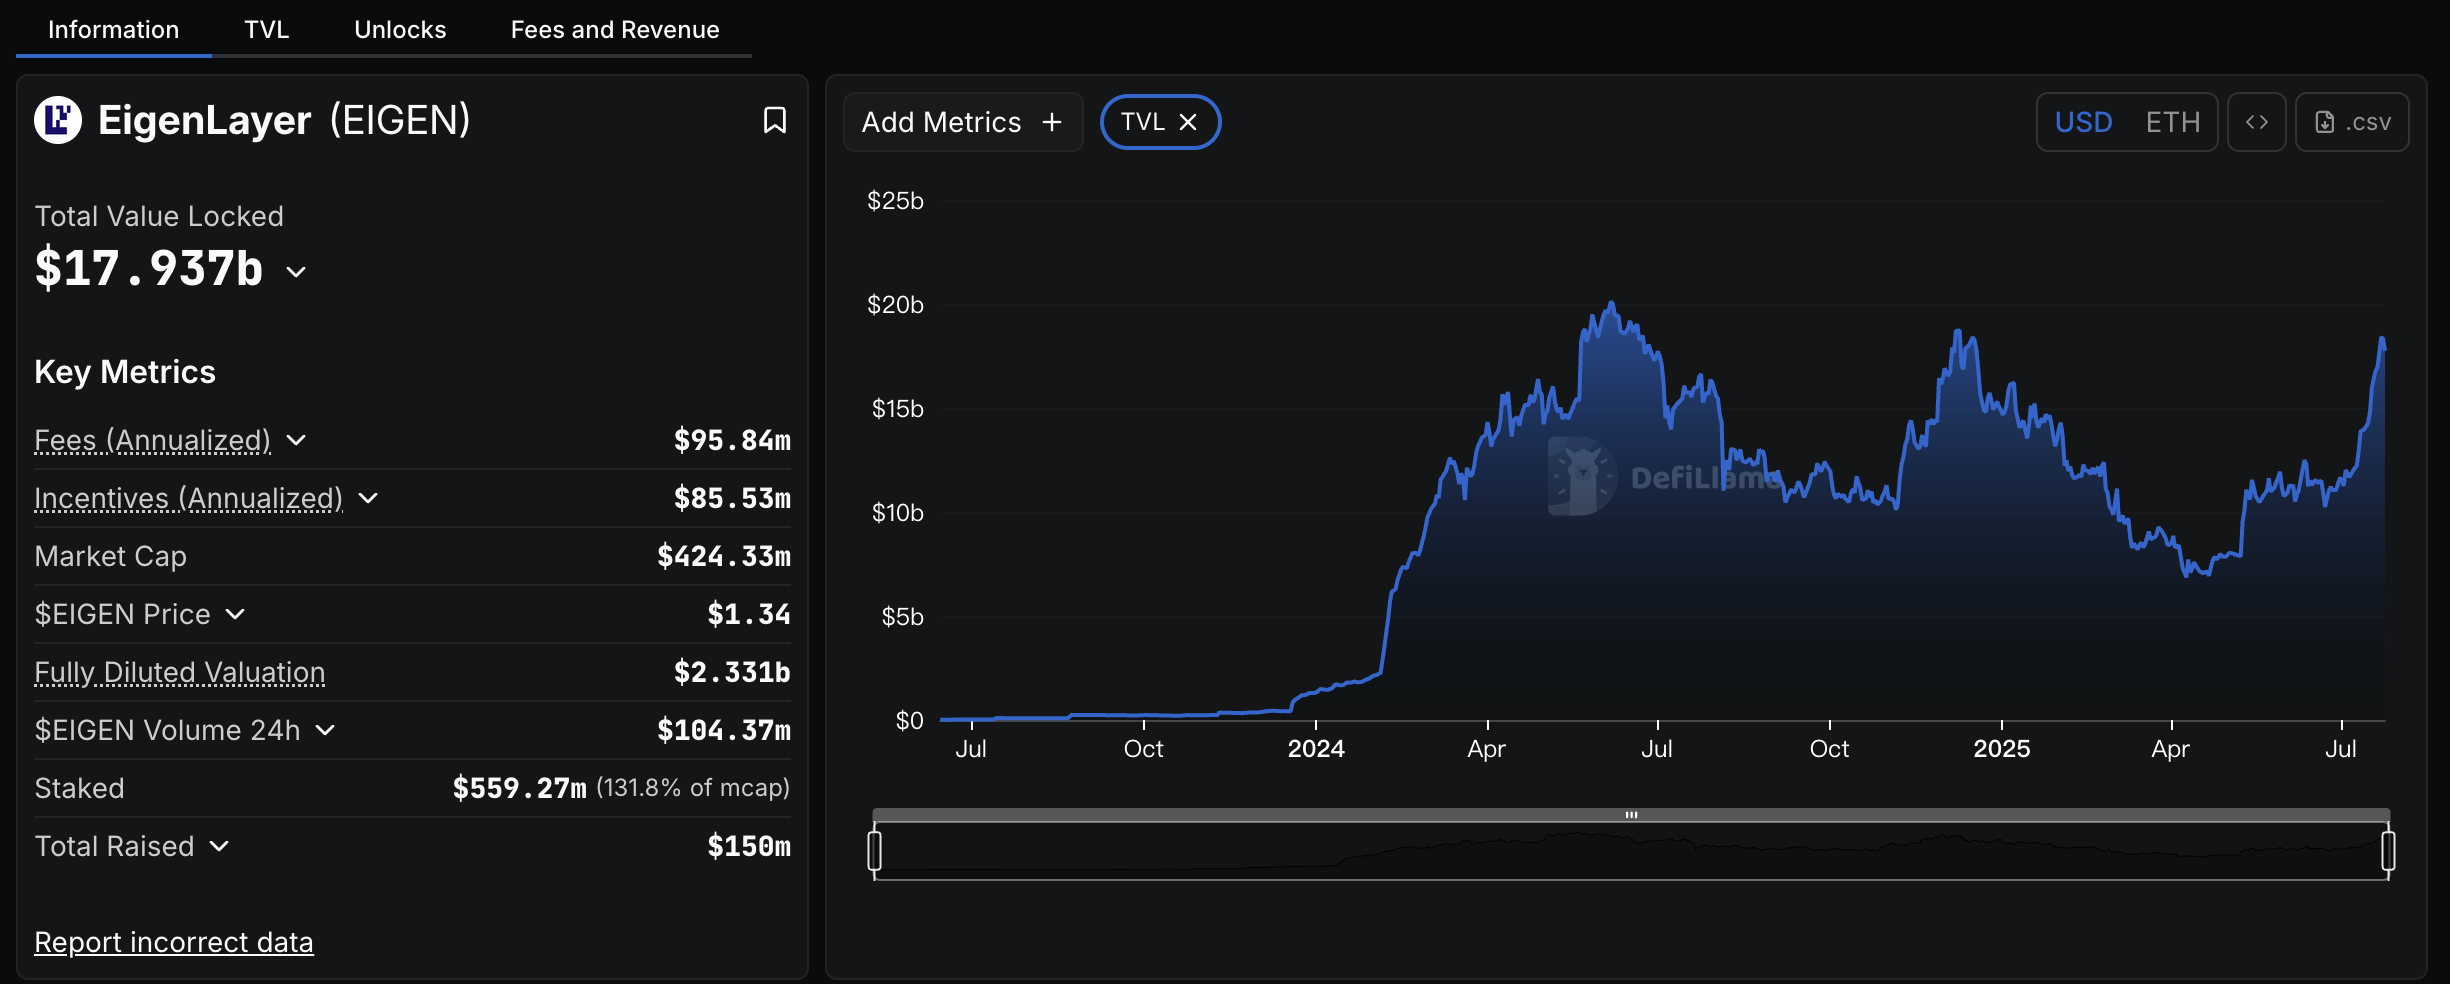
Task: Click the Fully Diluted Valuation label
Action: point(180,672)
